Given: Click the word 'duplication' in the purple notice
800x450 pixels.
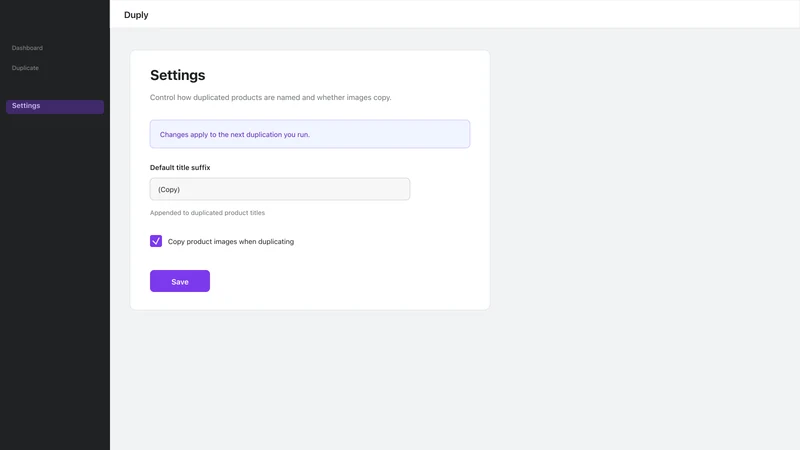Looking at the screenshot, I should 264,135.
